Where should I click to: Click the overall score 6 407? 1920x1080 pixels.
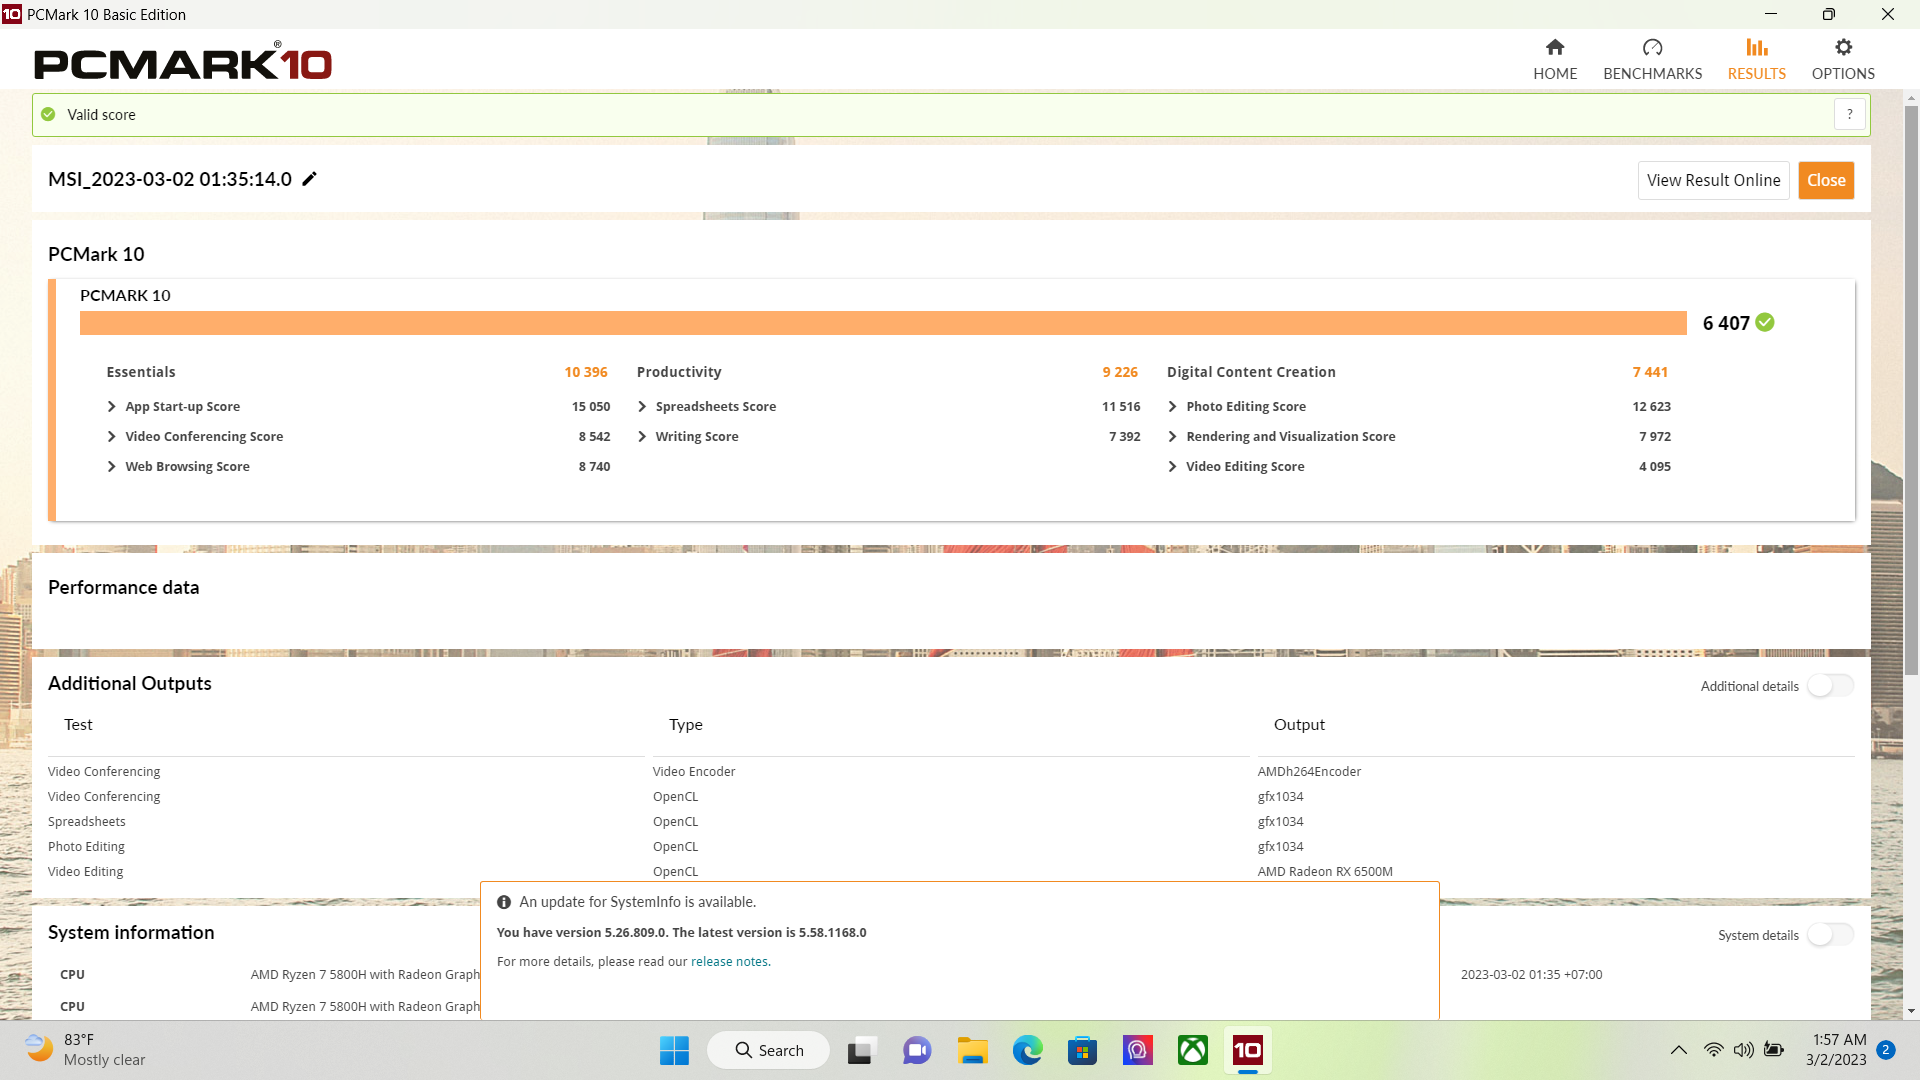(x=1726, y=323)
